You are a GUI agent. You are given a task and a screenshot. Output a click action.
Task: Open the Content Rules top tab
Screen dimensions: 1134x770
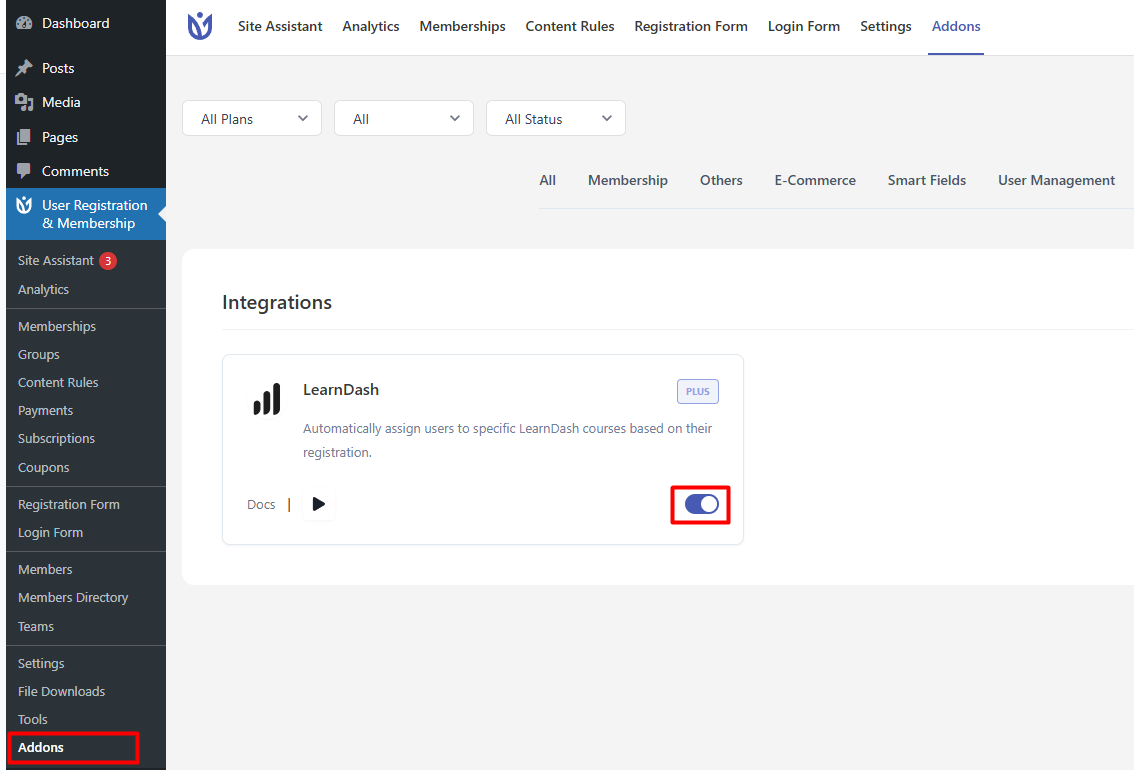point(570,26)
